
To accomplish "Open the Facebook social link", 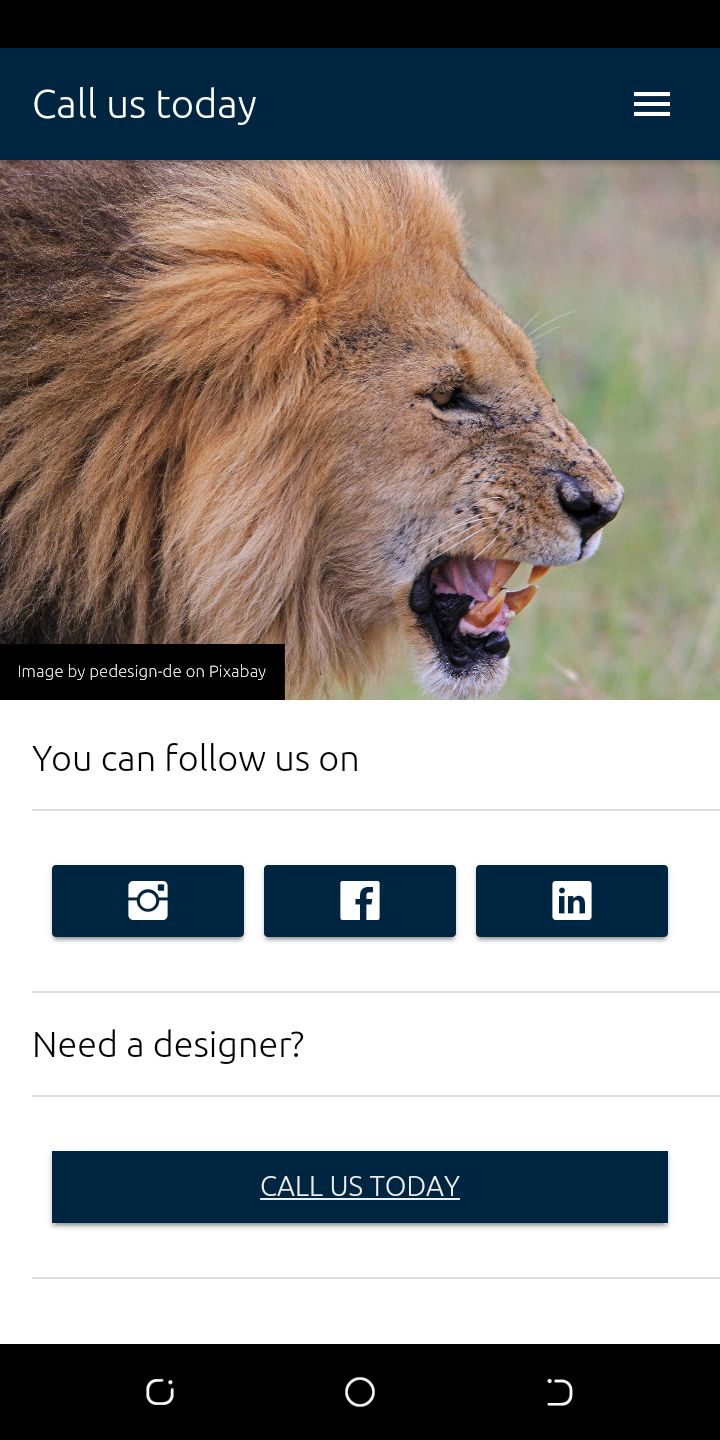I will [360, 901].
